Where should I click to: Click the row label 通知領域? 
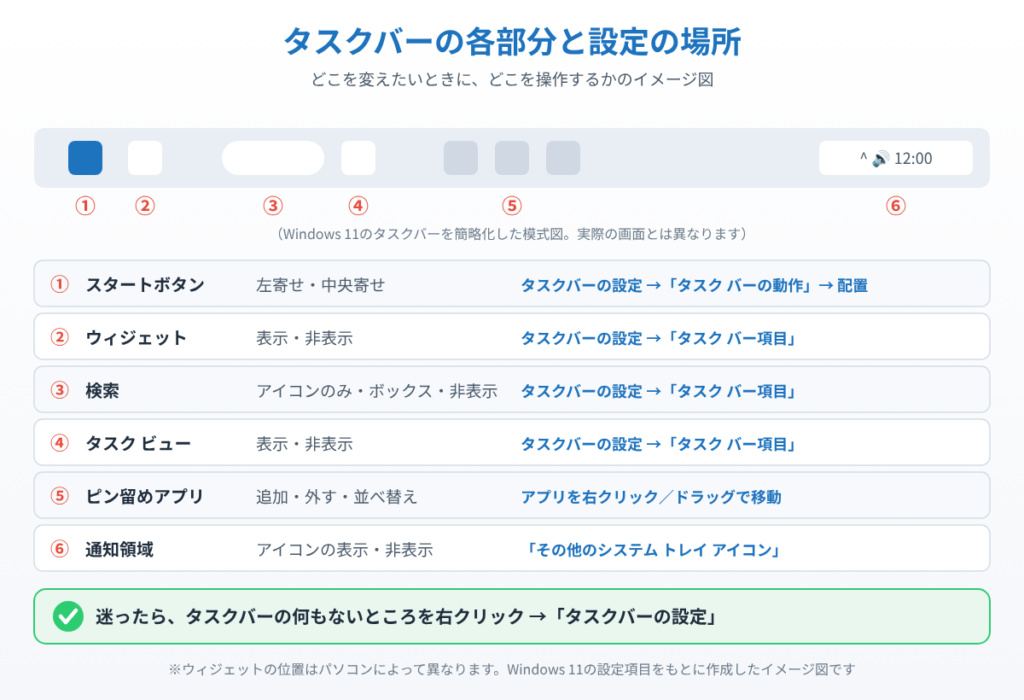[x=120, y=549]
